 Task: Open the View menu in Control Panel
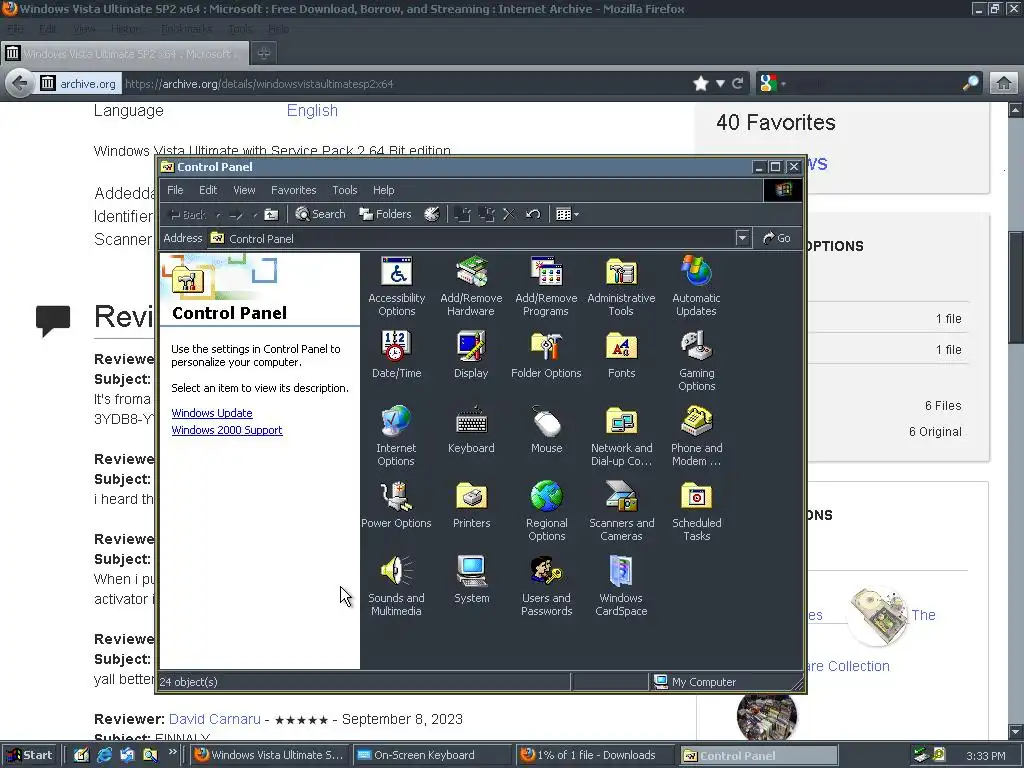(244, 190)
